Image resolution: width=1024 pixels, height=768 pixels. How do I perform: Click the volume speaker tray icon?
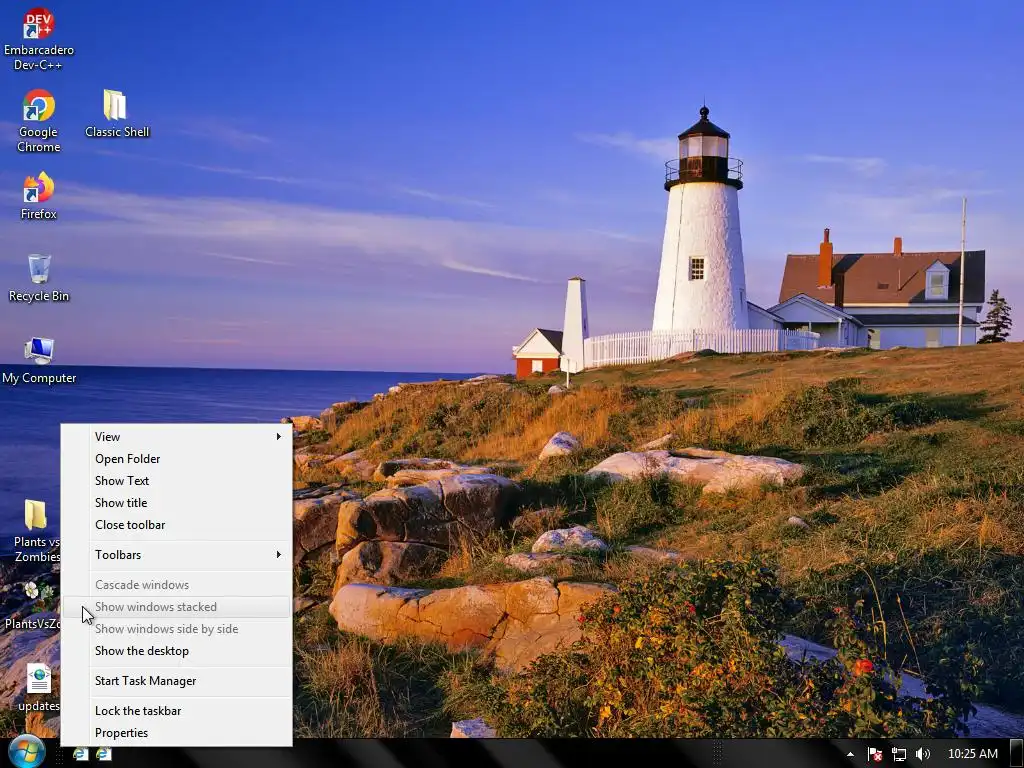click(x=922, y=754)
